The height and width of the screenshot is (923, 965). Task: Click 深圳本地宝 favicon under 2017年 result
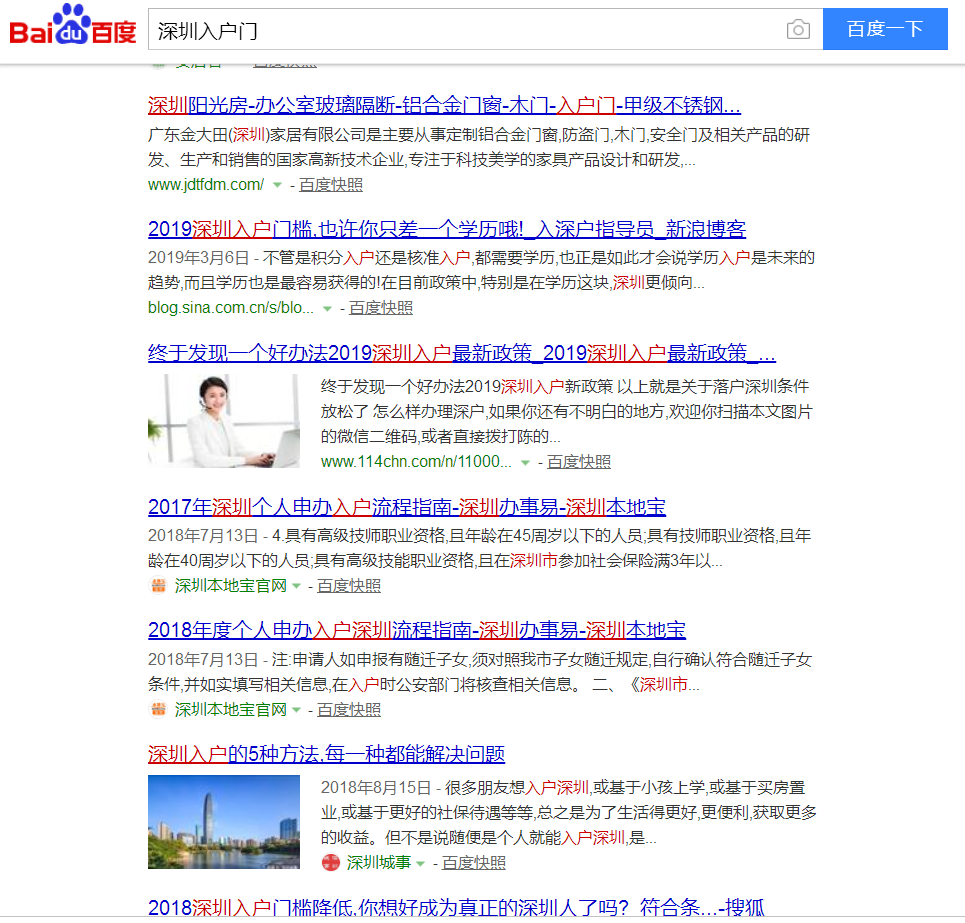(x=158, y=585)
